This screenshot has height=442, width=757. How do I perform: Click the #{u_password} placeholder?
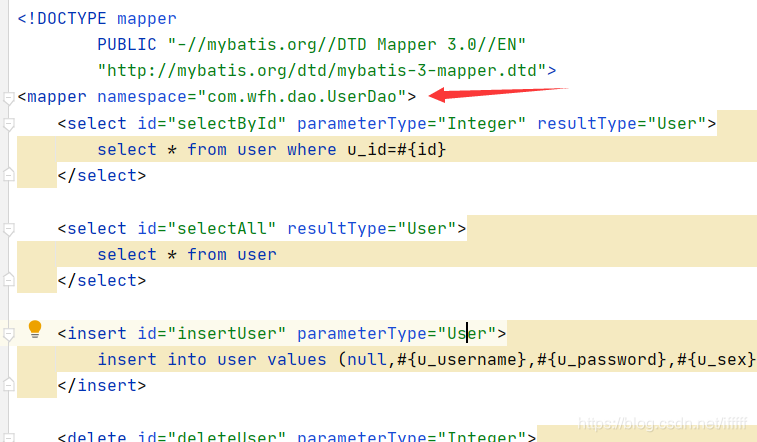point(602,359)
